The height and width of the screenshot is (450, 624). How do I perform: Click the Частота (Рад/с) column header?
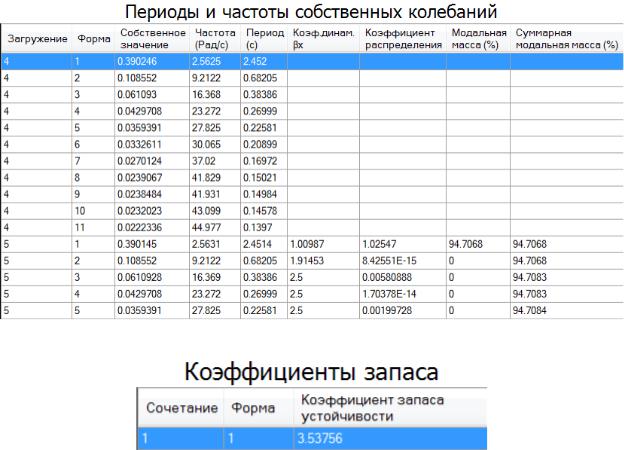tap(215, 39)
